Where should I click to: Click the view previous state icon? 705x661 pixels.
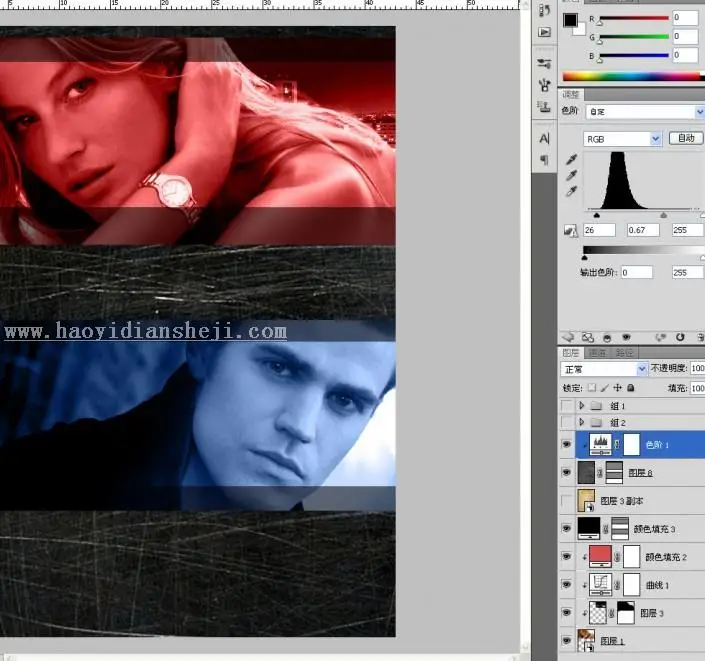click(660, 337)
